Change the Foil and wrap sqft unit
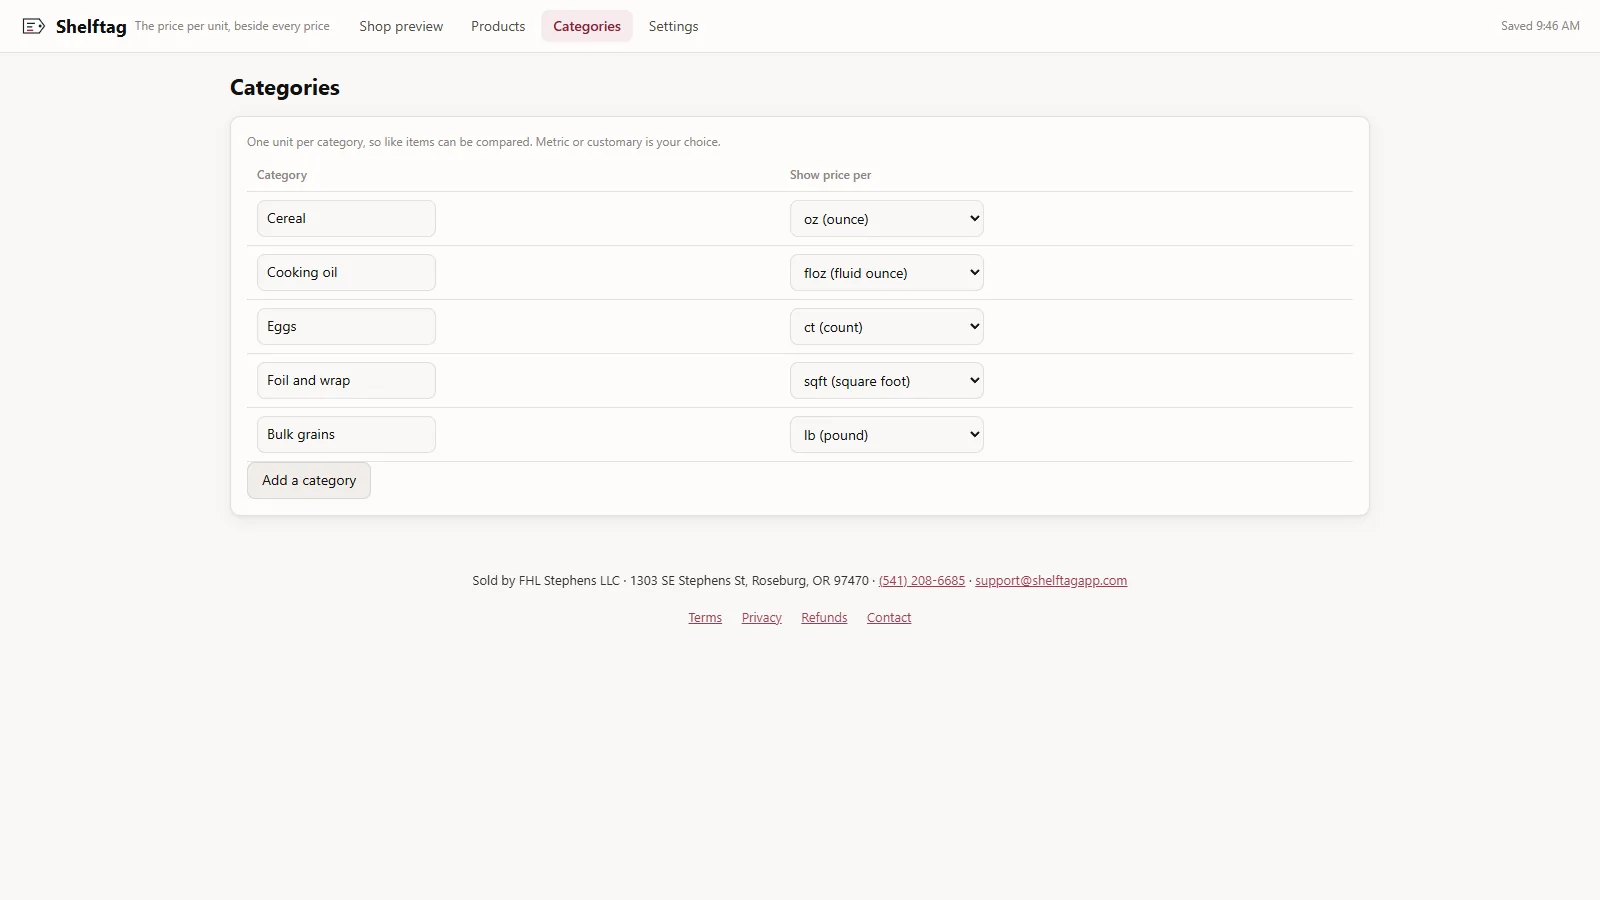Screen dimensions: 1600x900 click(887, 381)
